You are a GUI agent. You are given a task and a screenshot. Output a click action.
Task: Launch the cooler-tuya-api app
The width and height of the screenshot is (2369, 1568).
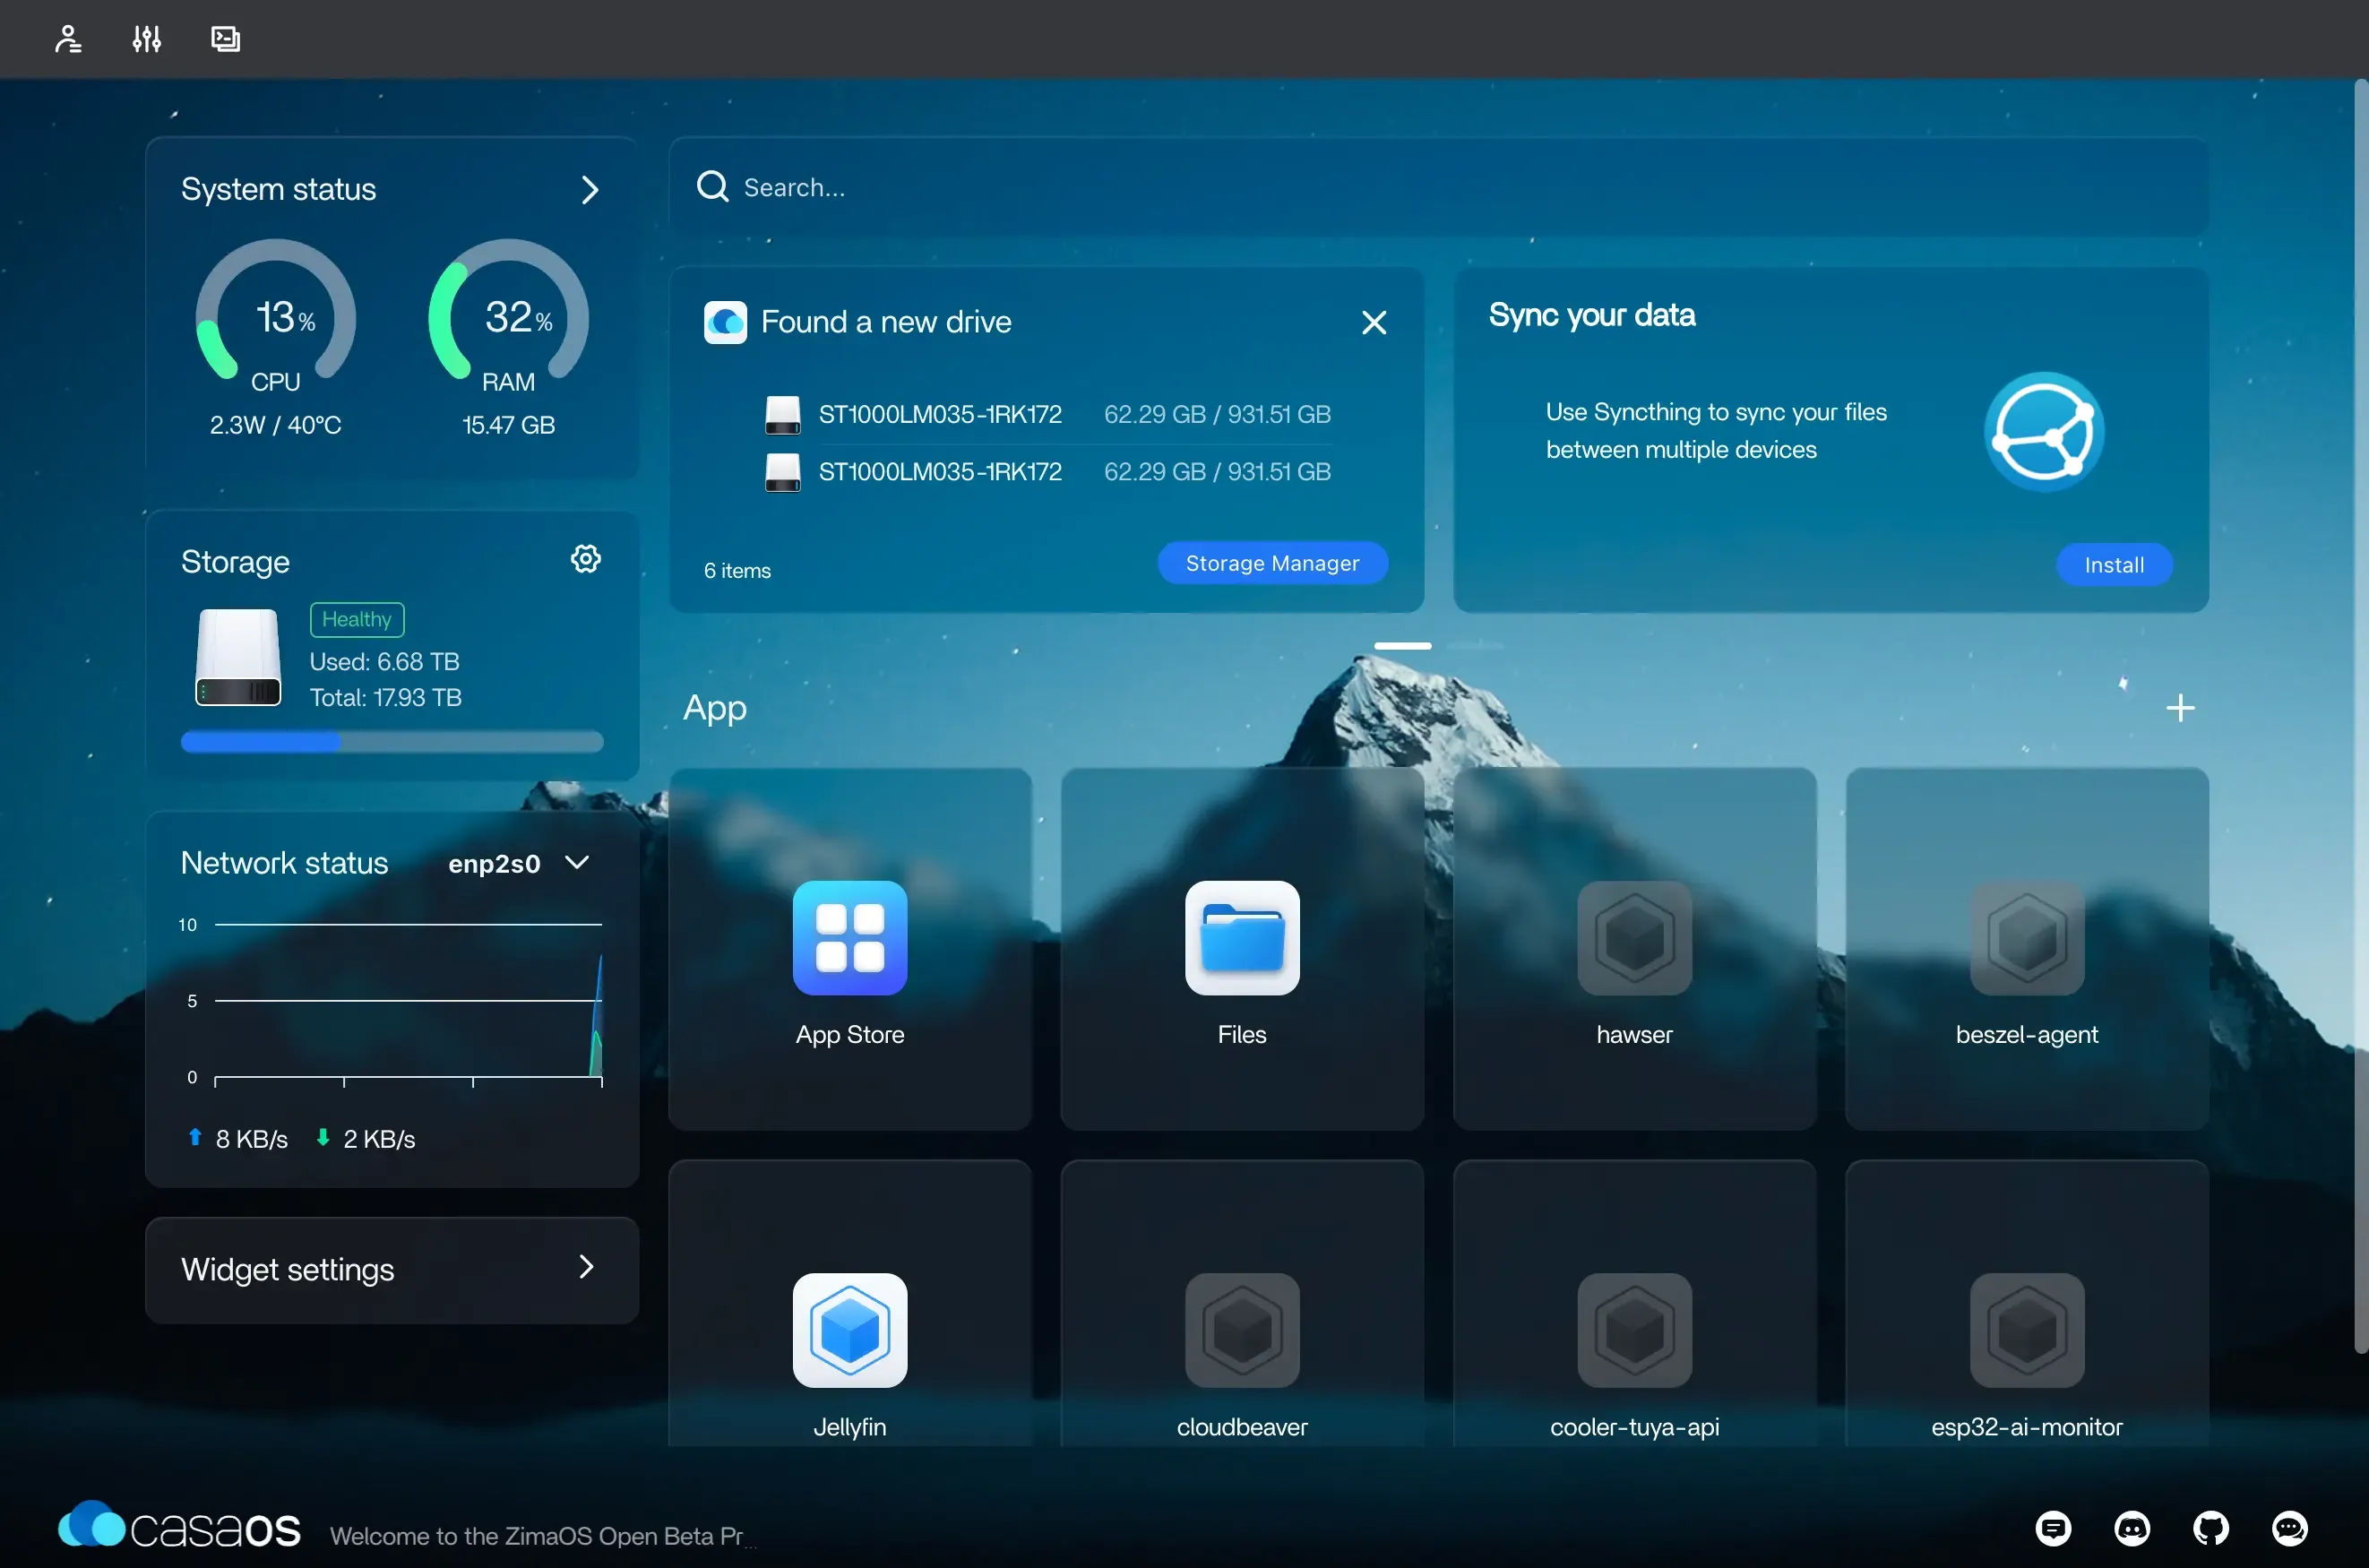click(x=1635, y=1330)
